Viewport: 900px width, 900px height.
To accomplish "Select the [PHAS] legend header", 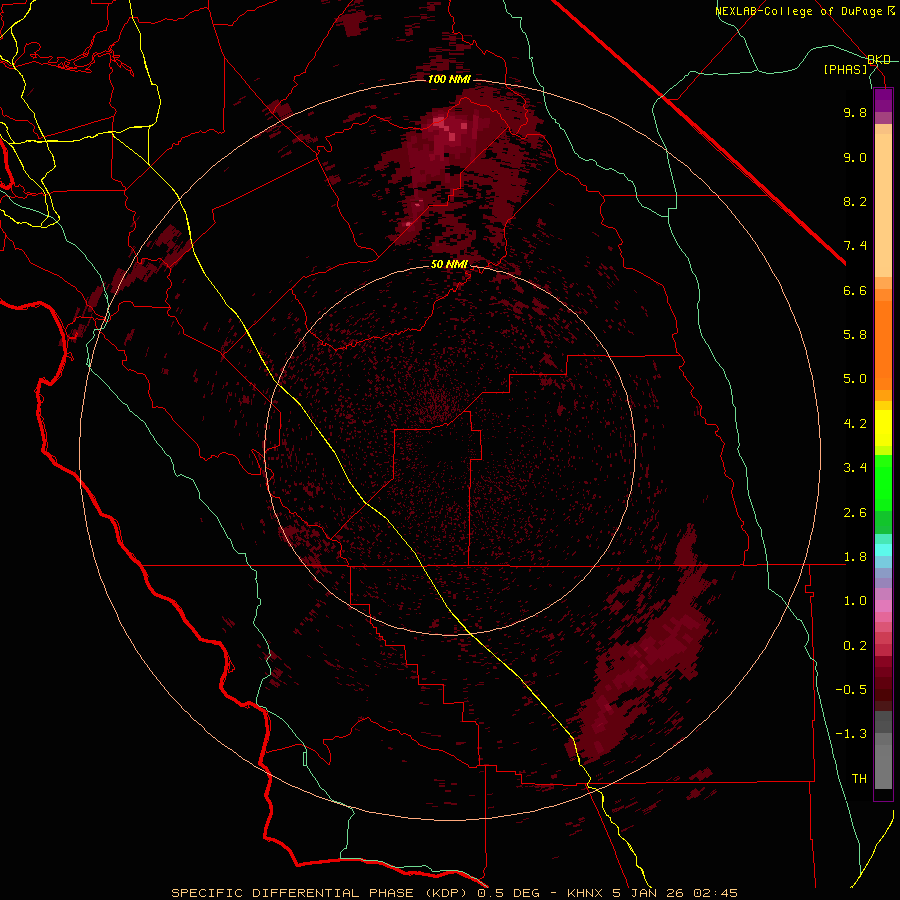I will pyautogui.click(x=846, y=70).
